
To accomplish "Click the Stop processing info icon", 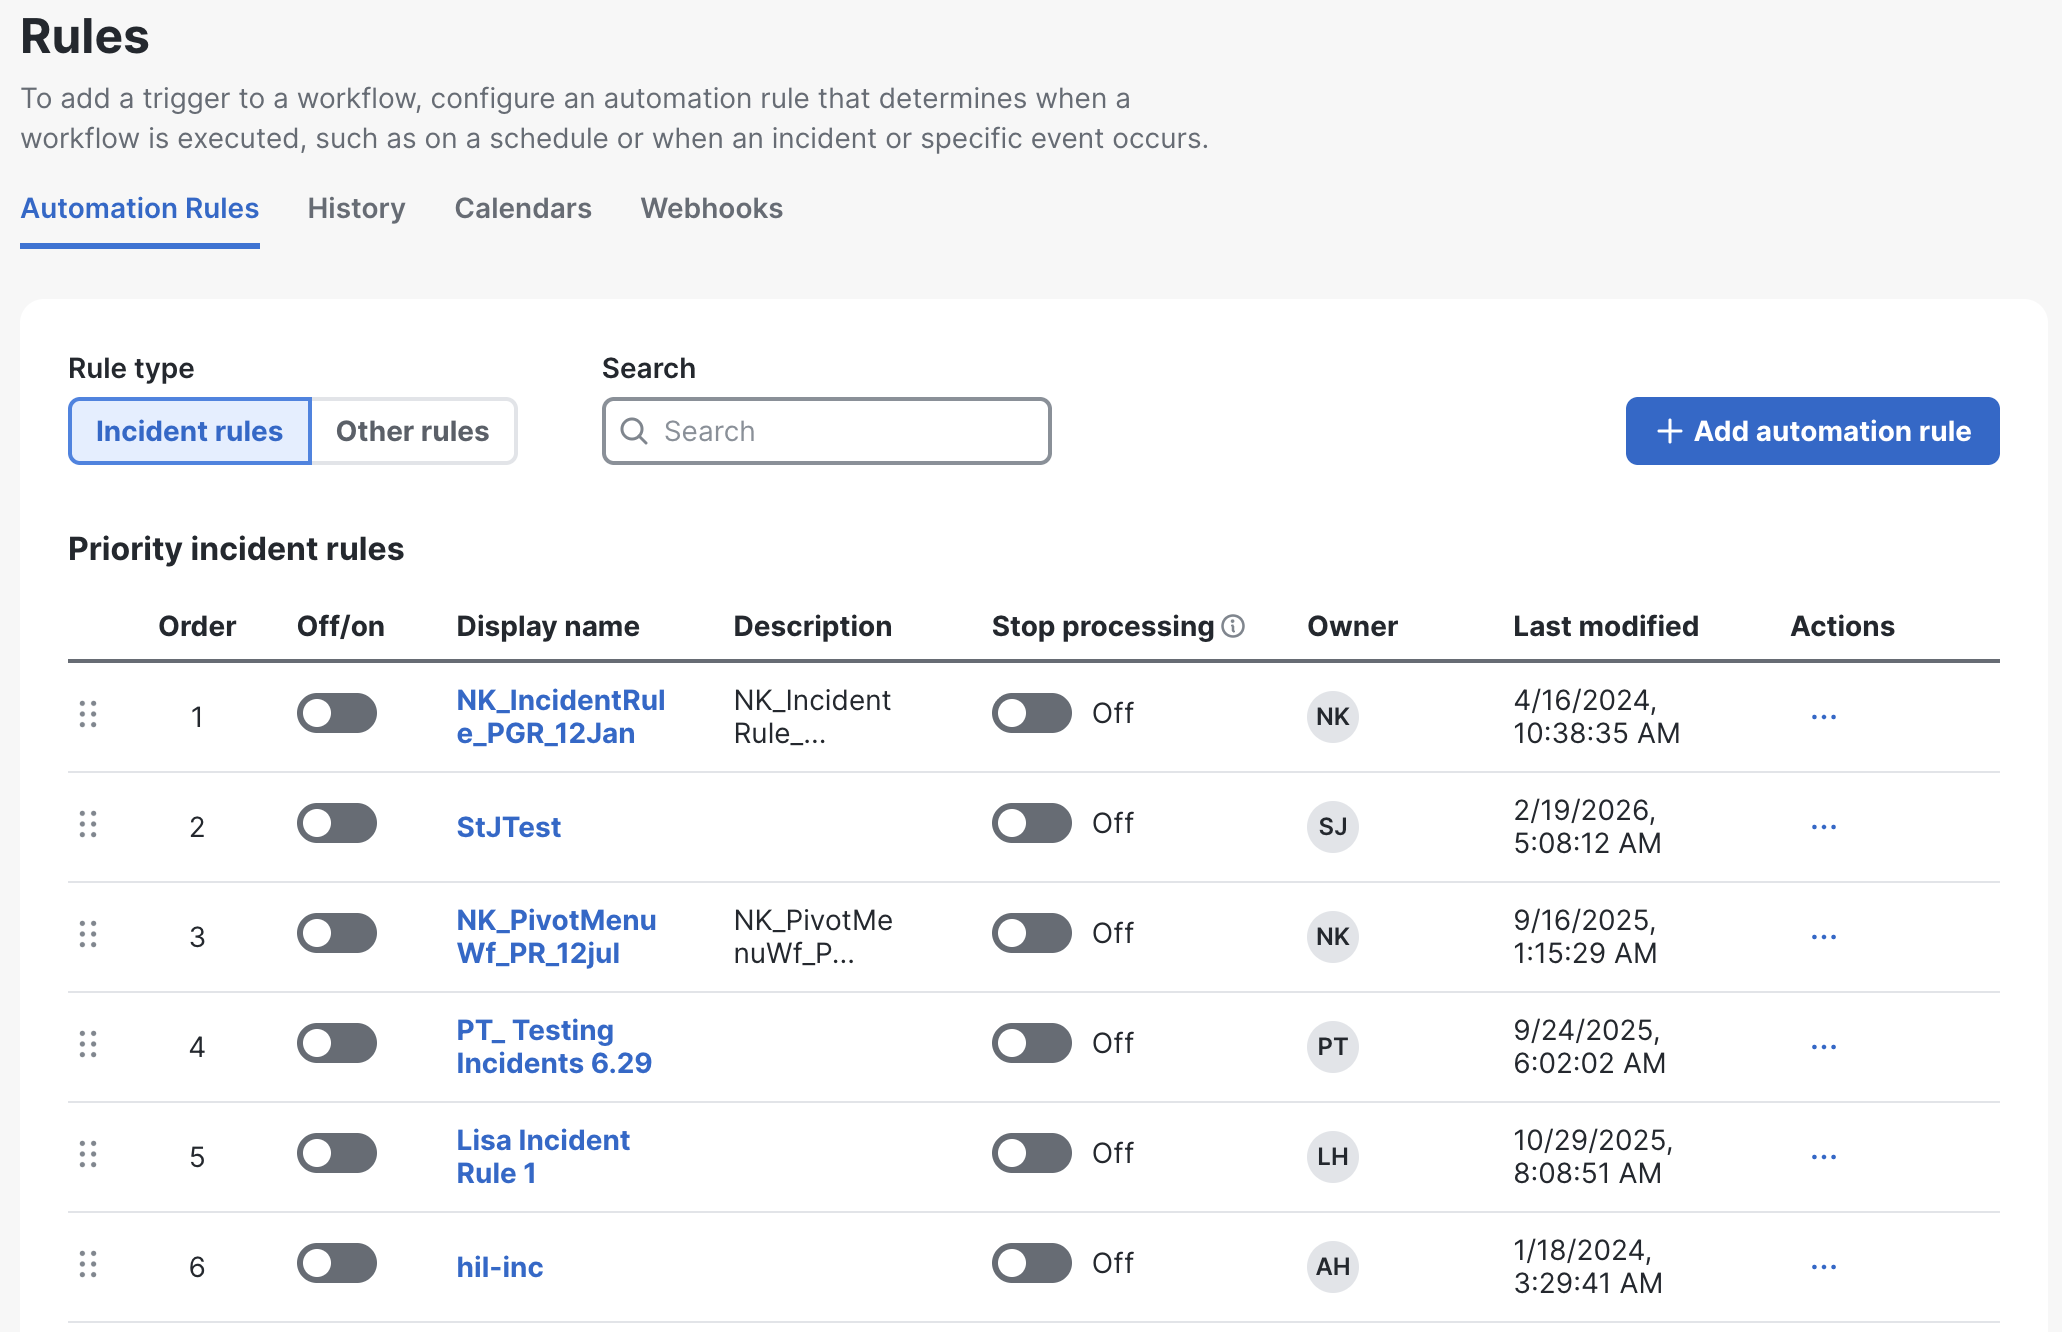I will pyautogui.click(x=1233, y=626).
